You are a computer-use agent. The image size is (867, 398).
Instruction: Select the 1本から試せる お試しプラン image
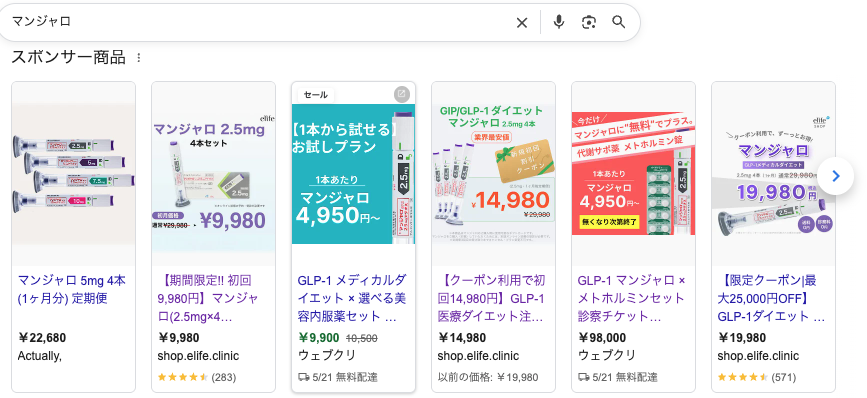coord(353,174)
